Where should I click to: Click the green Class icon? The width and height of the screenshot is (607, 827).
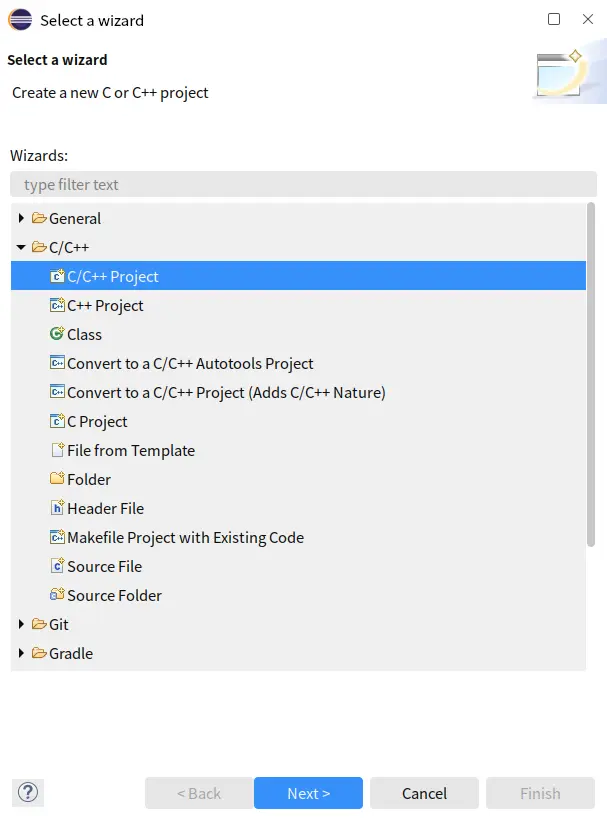pyautogui.click(x=57, y=335)
